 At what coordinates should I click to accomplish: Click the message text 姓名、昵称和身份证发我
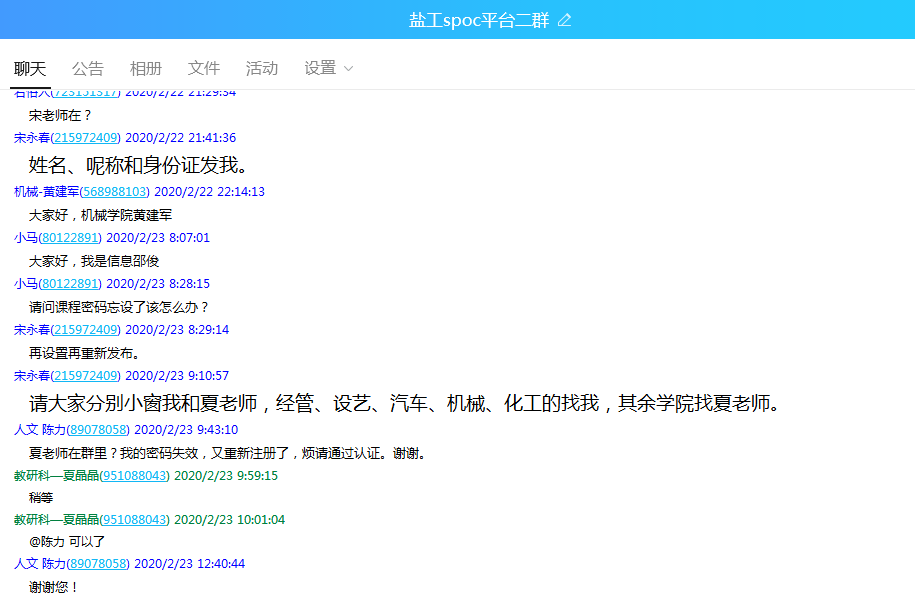click(x=138, y=165)
